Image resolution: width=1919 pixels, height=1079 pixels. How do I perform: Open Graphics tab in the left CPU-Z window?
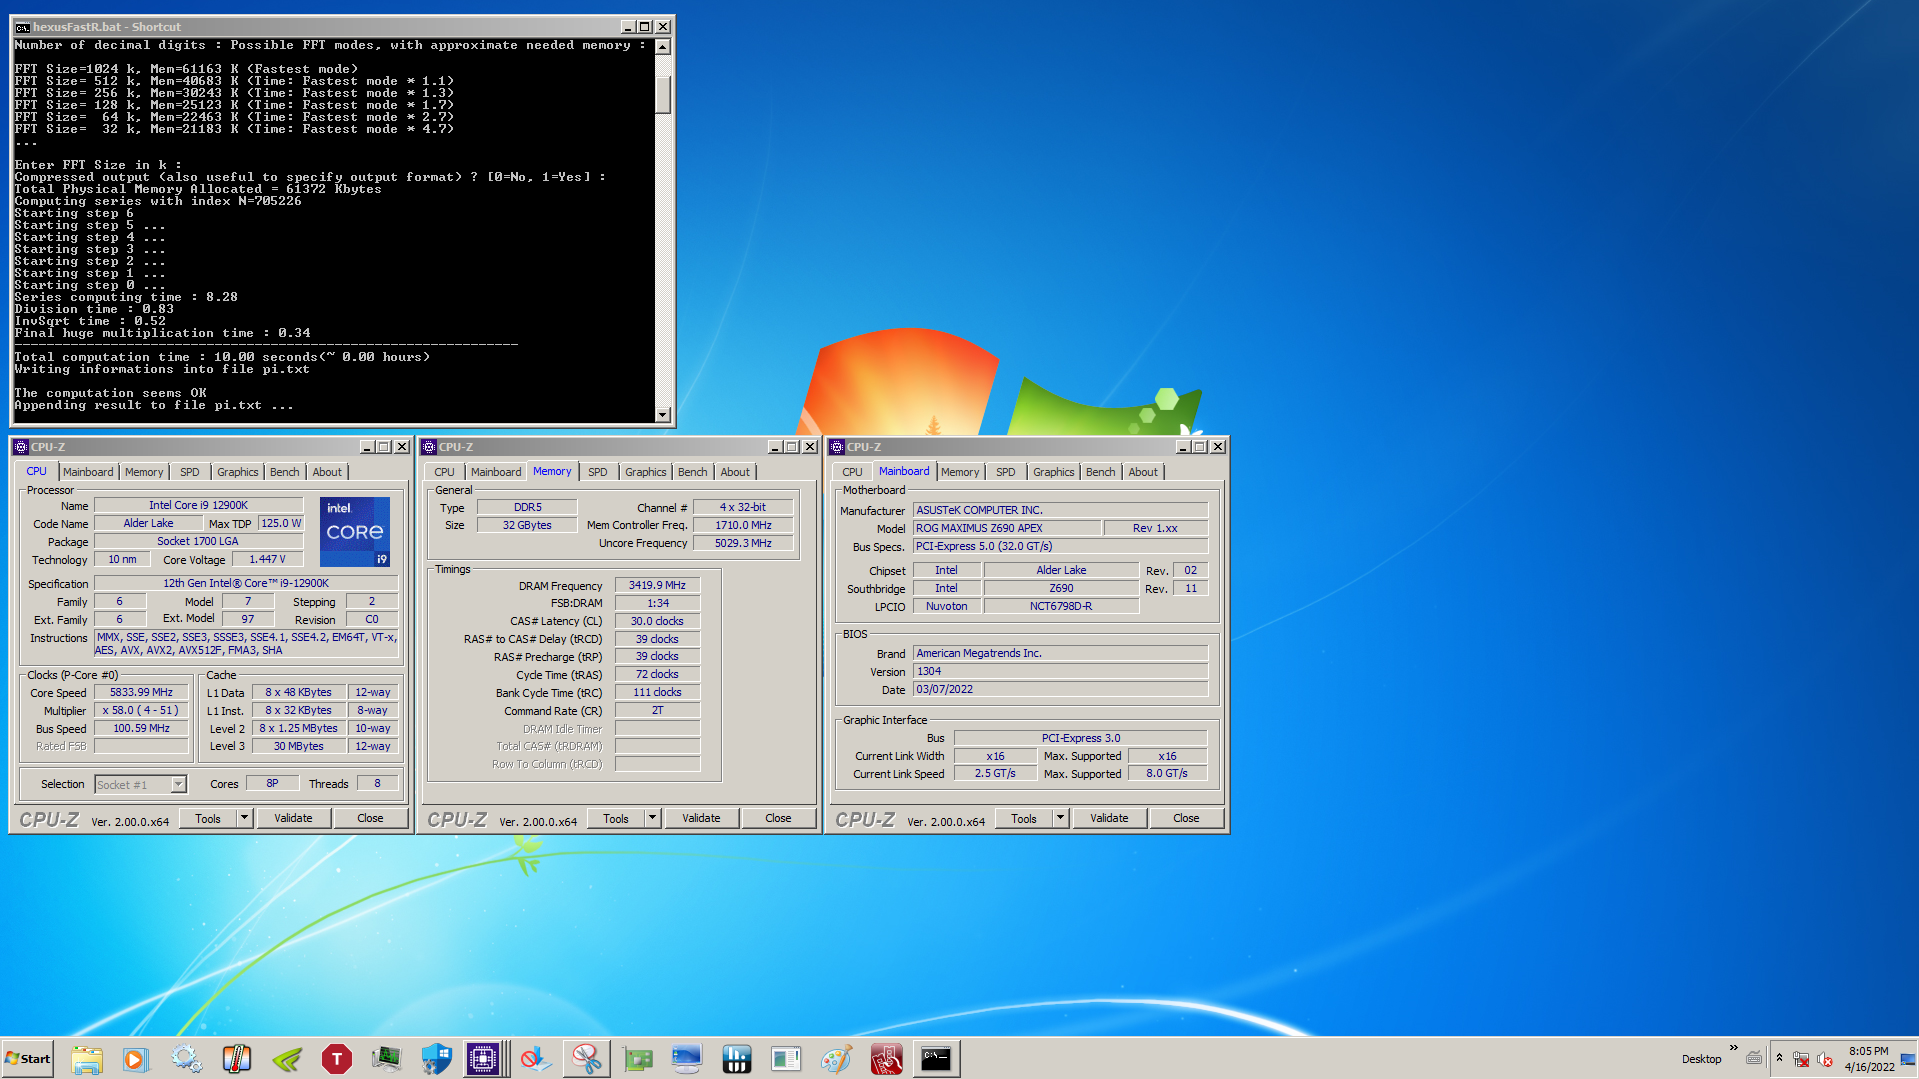[238, 472]
